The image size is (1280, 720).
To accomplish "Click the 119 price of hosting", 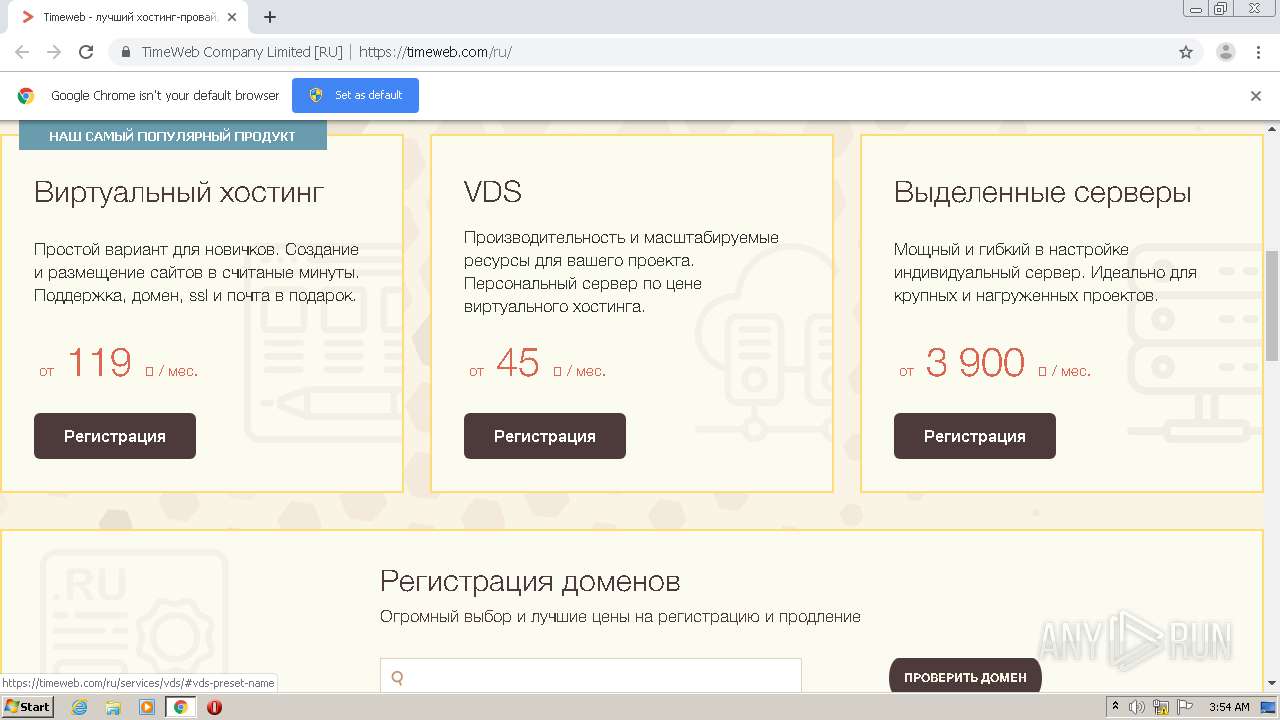I will 99,362.
